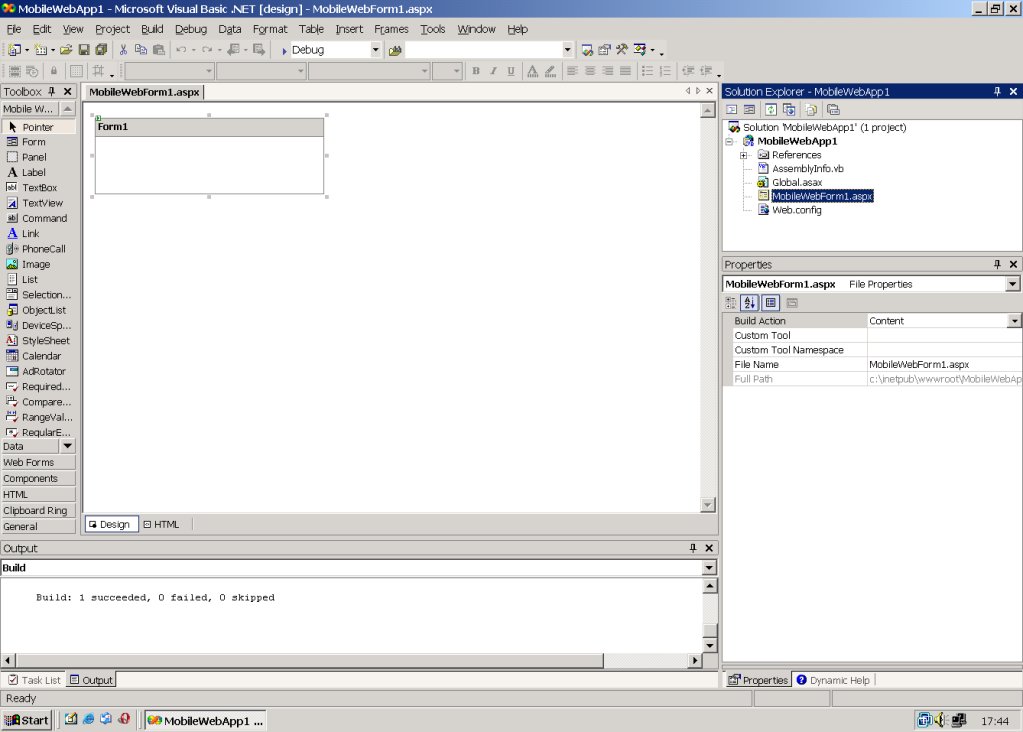Select the Command control in the Toolbox

(38, 219)
